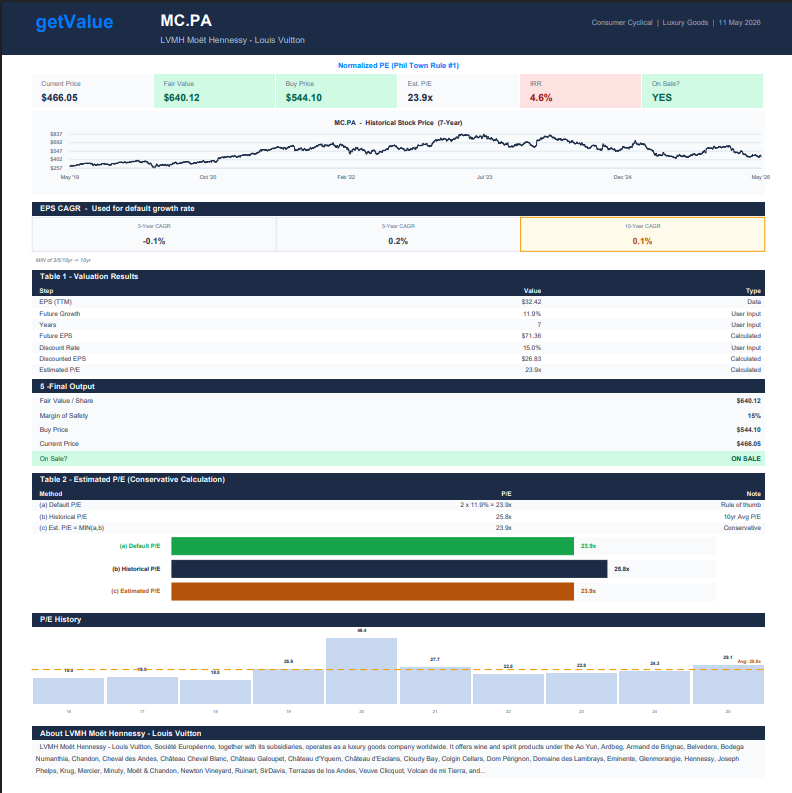Image resolution: width=792 pixels, height=793 pixels.
Task: Select the highlighted 10-Year CAGR 0.1% box
Action: point(642,234)
